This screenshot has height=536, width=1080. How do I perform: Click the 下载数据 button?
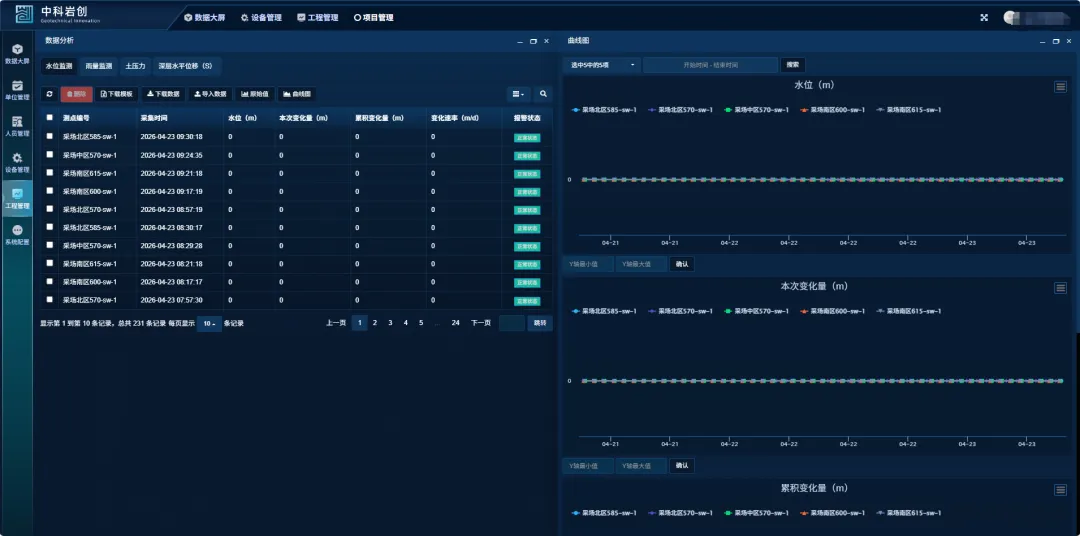tap(163, 94)
